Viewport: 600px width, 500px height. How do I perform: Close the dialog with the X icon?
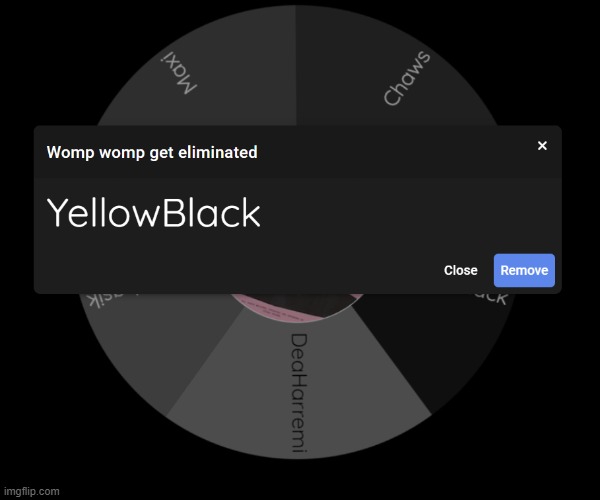tap(542, 146)
